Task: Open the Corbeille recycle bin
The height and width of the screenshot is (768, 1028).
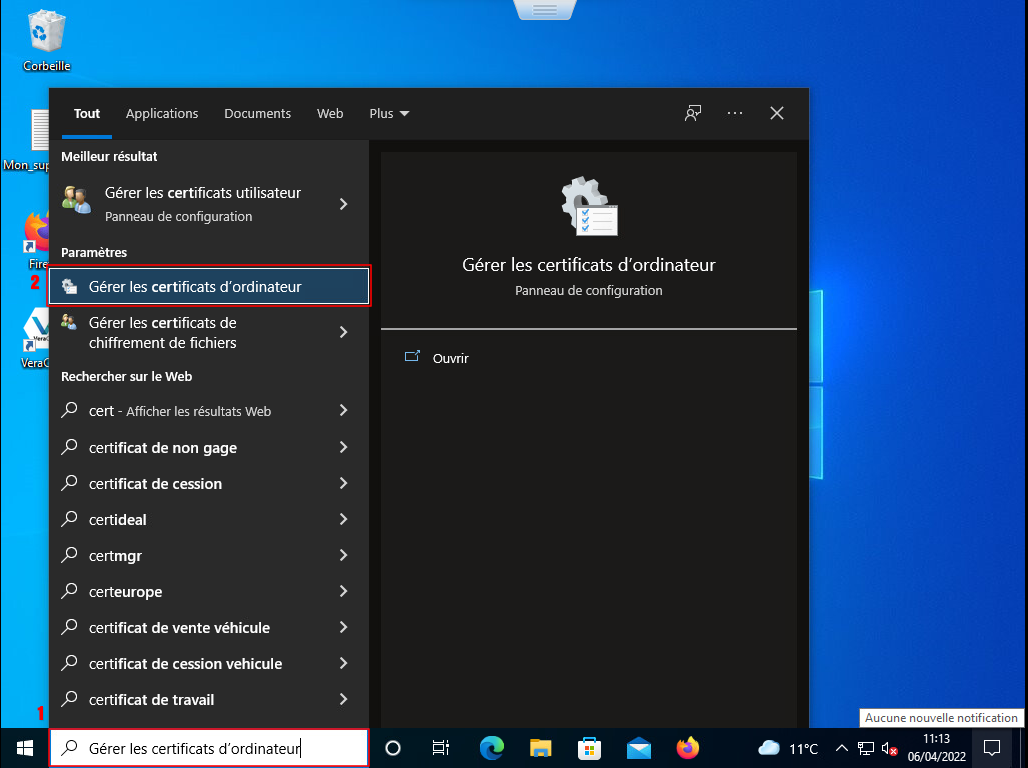Action: 46,34
